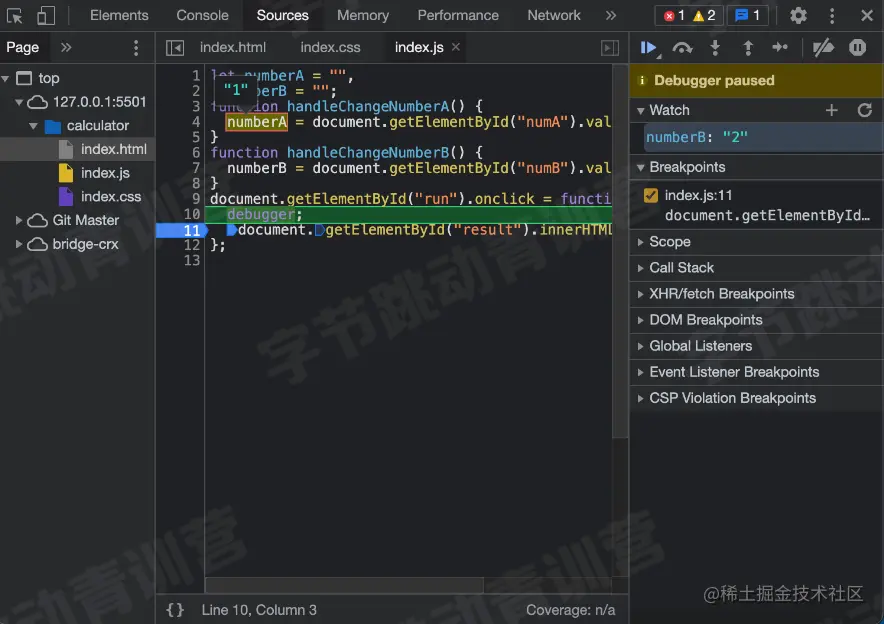
Task: Switch to the index.html editor tab
Action: [233, 48]
